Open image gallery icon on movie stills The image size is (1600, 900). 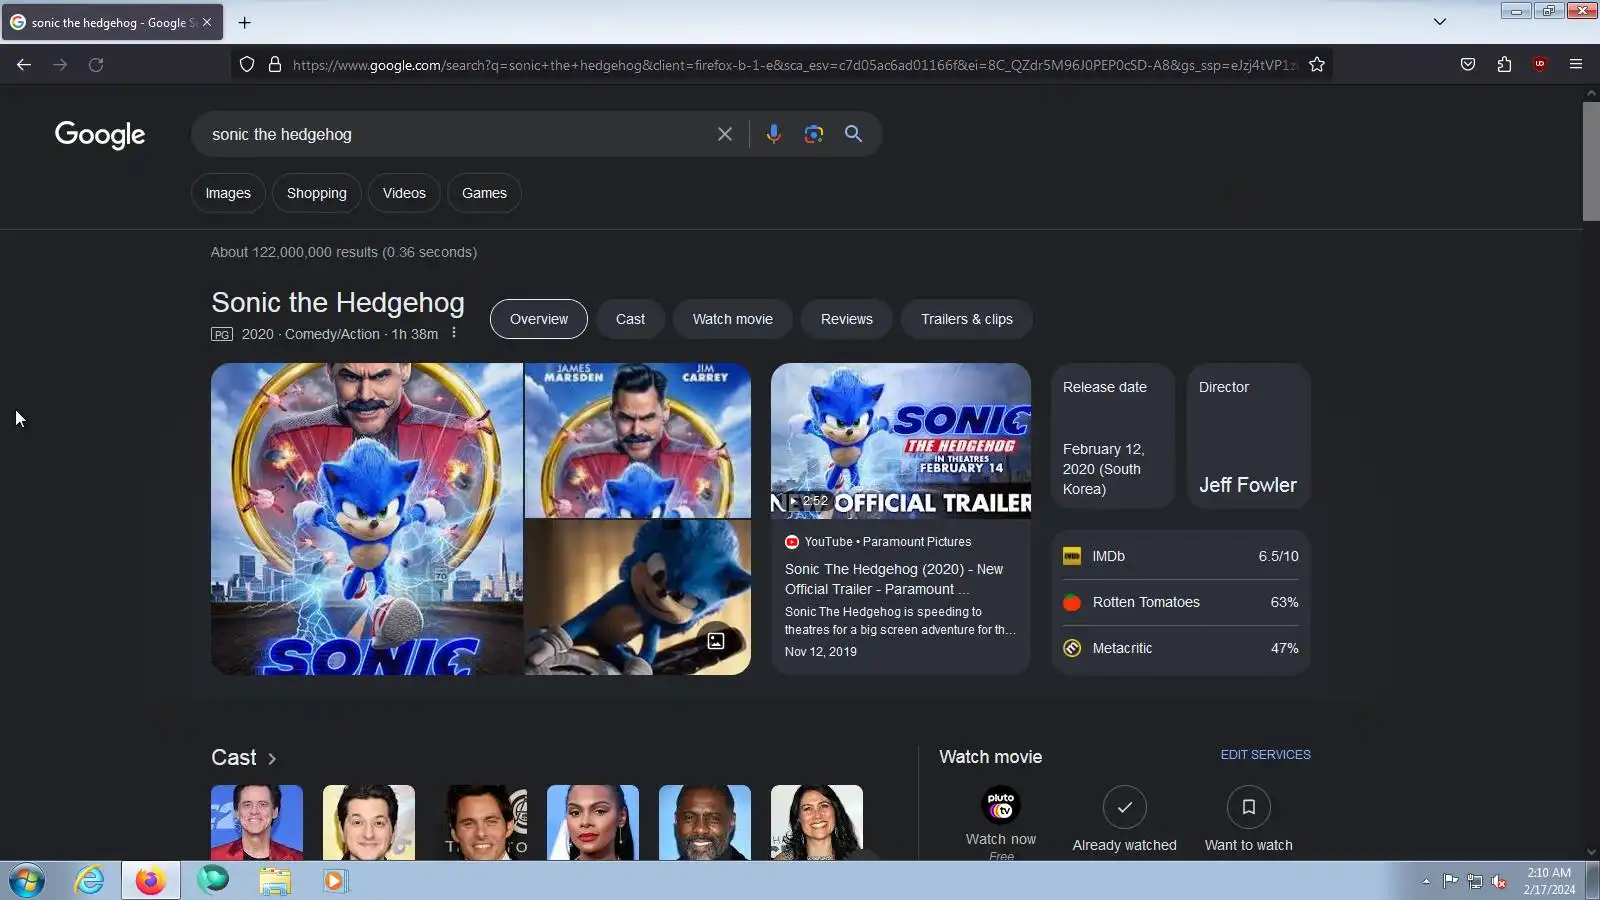click(716, 641)
